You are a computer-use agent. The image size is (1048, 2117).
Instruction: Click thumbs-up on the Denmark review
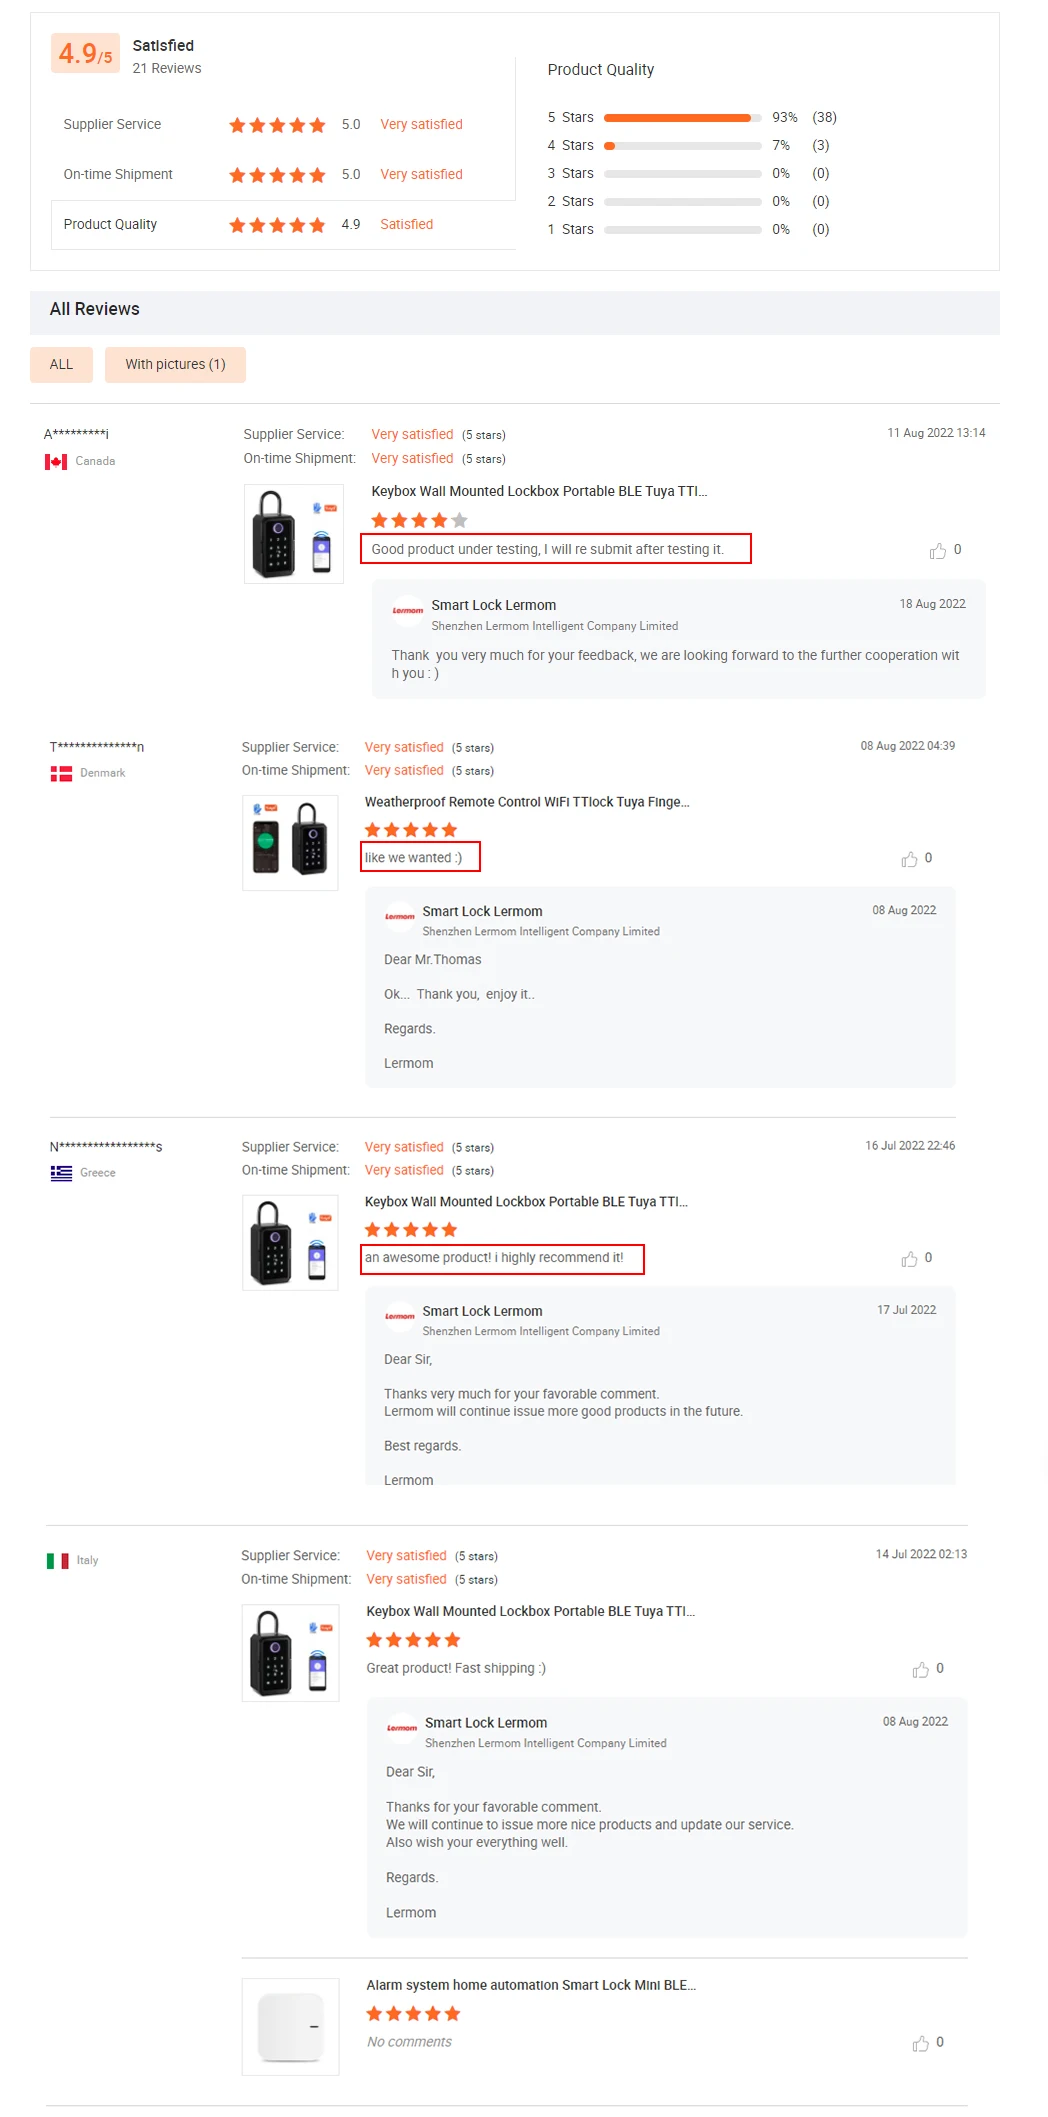pos(909,859)
